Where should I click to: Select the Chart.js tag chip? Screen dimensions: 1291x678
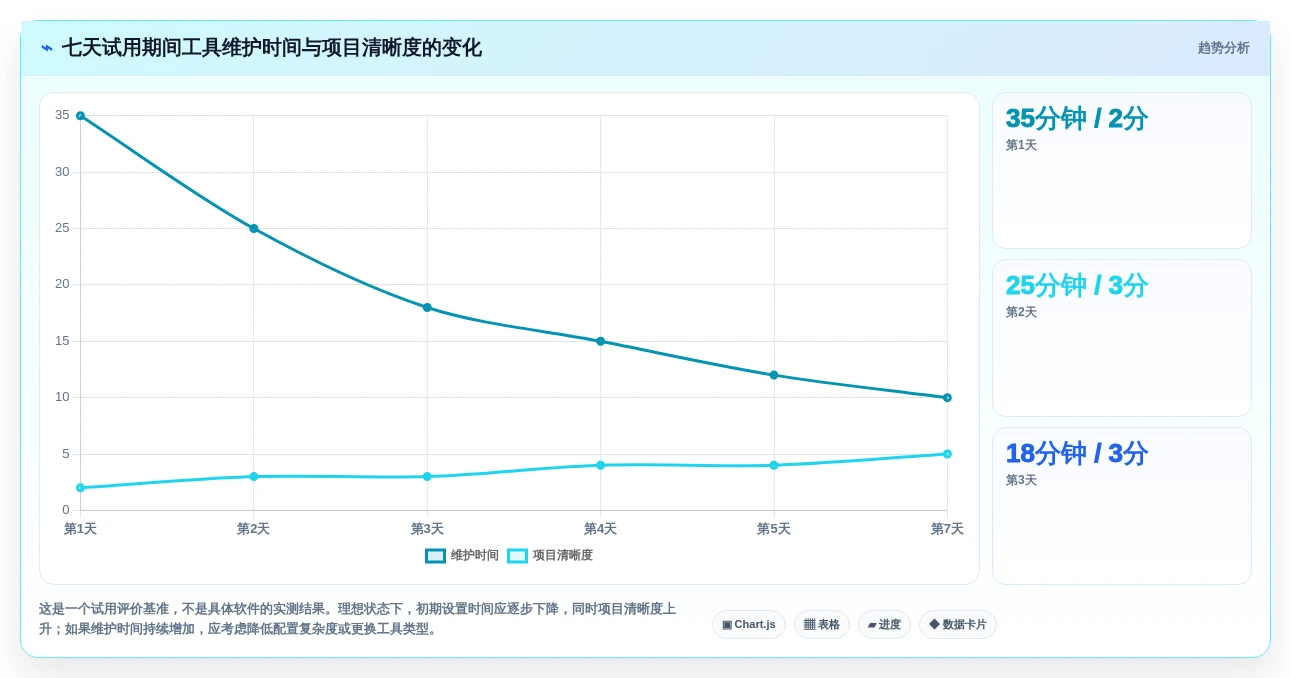pos(749,624)
